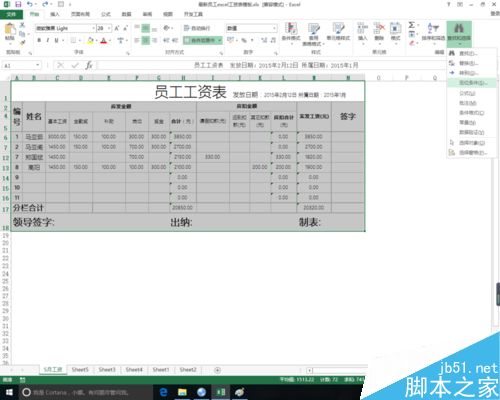Click Insert cells (插入) icon
The height and width of the screenshot is (400, 500).
362,32
